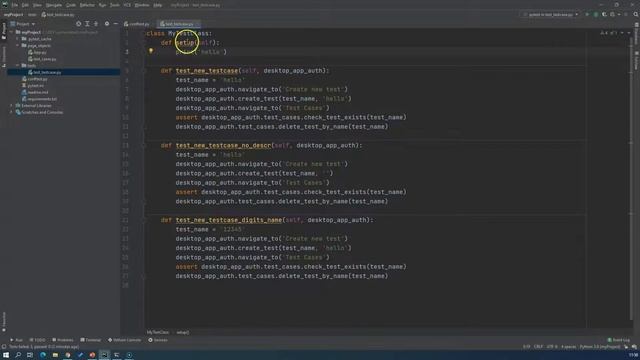
Task: Click the 4 spaces indent status entry
Action: tap(568, 347)
